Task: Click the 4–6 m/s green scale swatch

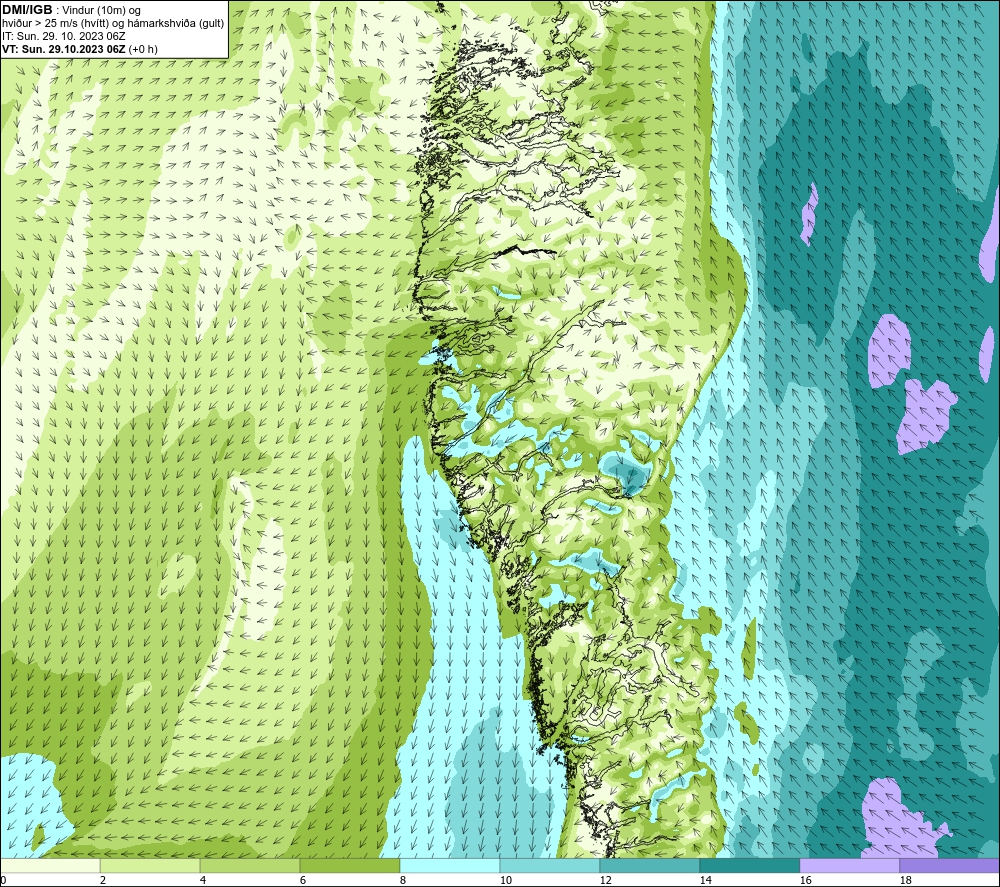Action: [250, 865]
